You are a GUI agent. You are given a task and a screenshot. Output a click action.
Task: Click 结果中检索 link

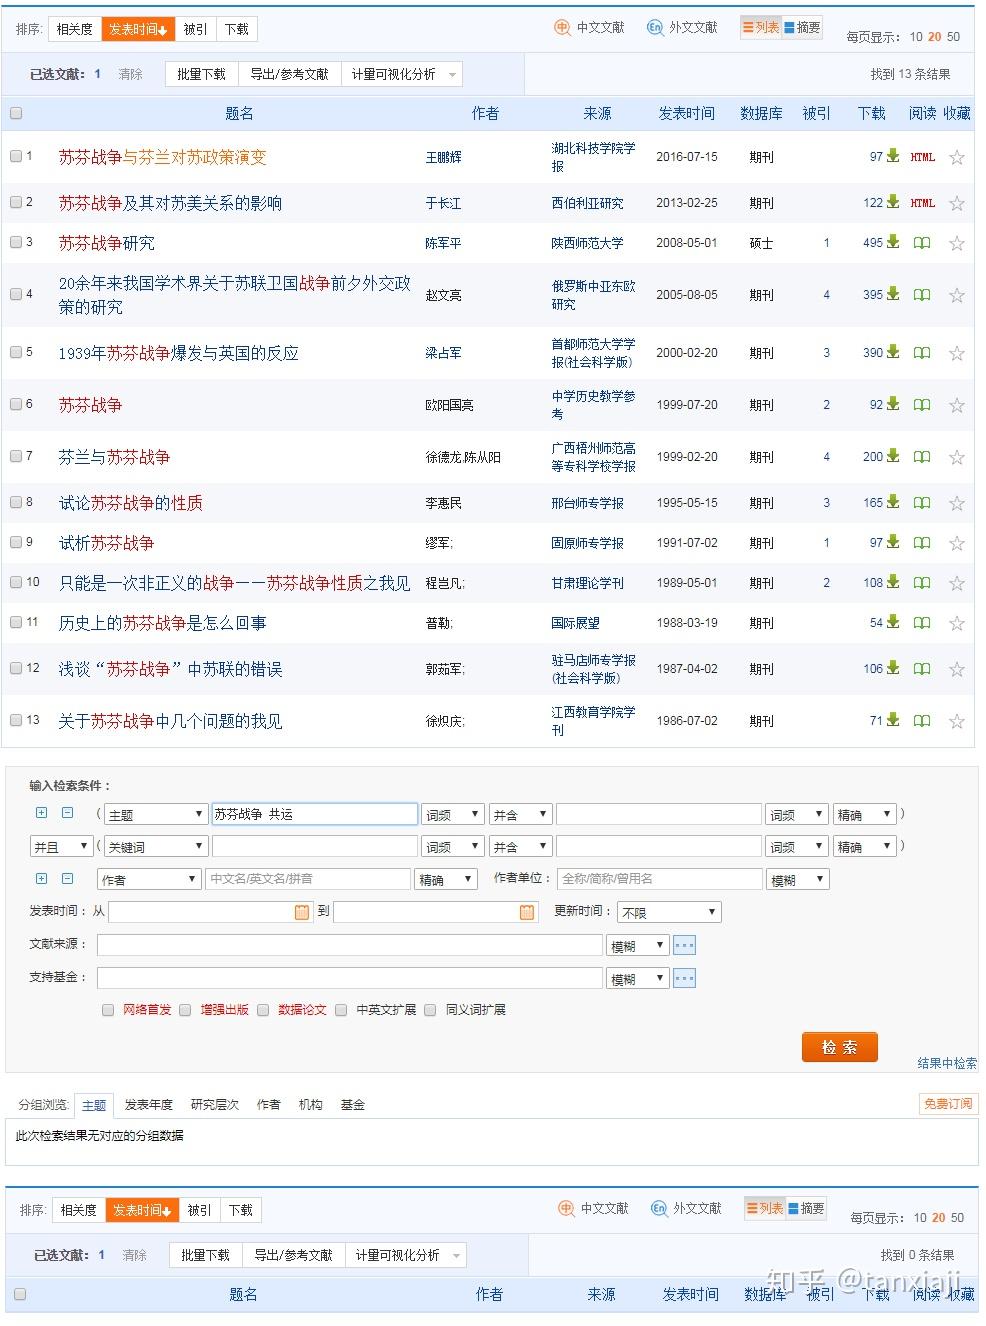point(947,1063)
